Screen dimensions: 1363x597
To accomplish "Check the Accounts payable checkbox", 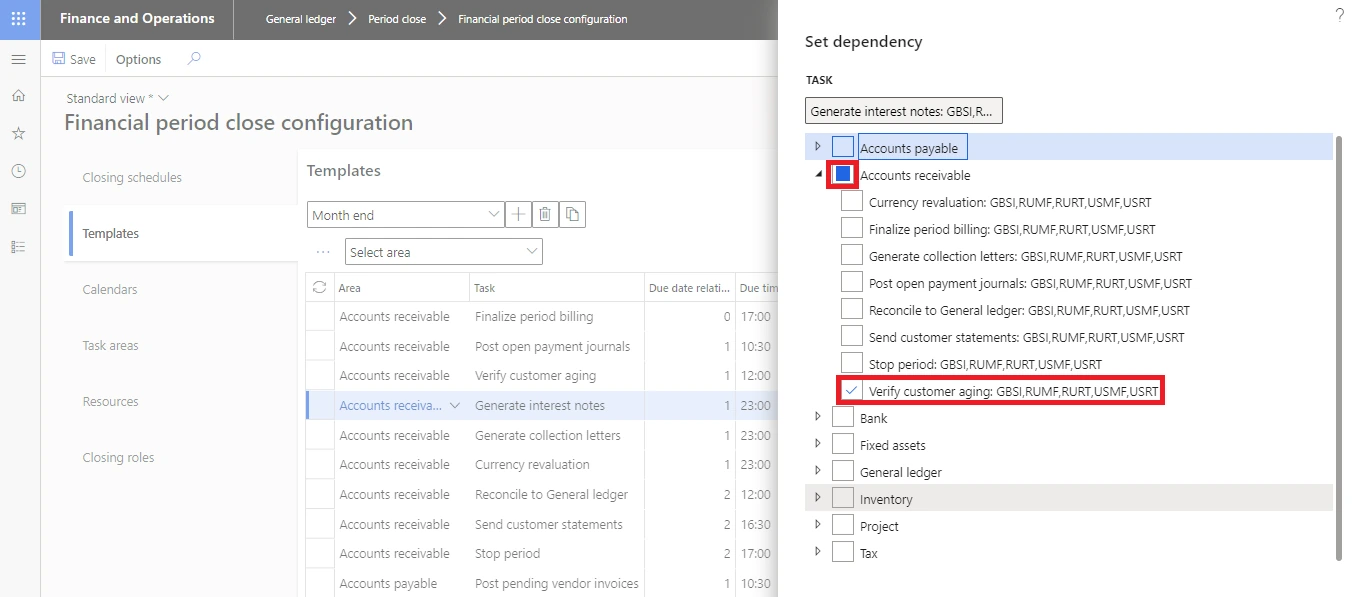I will click(843, 147).
